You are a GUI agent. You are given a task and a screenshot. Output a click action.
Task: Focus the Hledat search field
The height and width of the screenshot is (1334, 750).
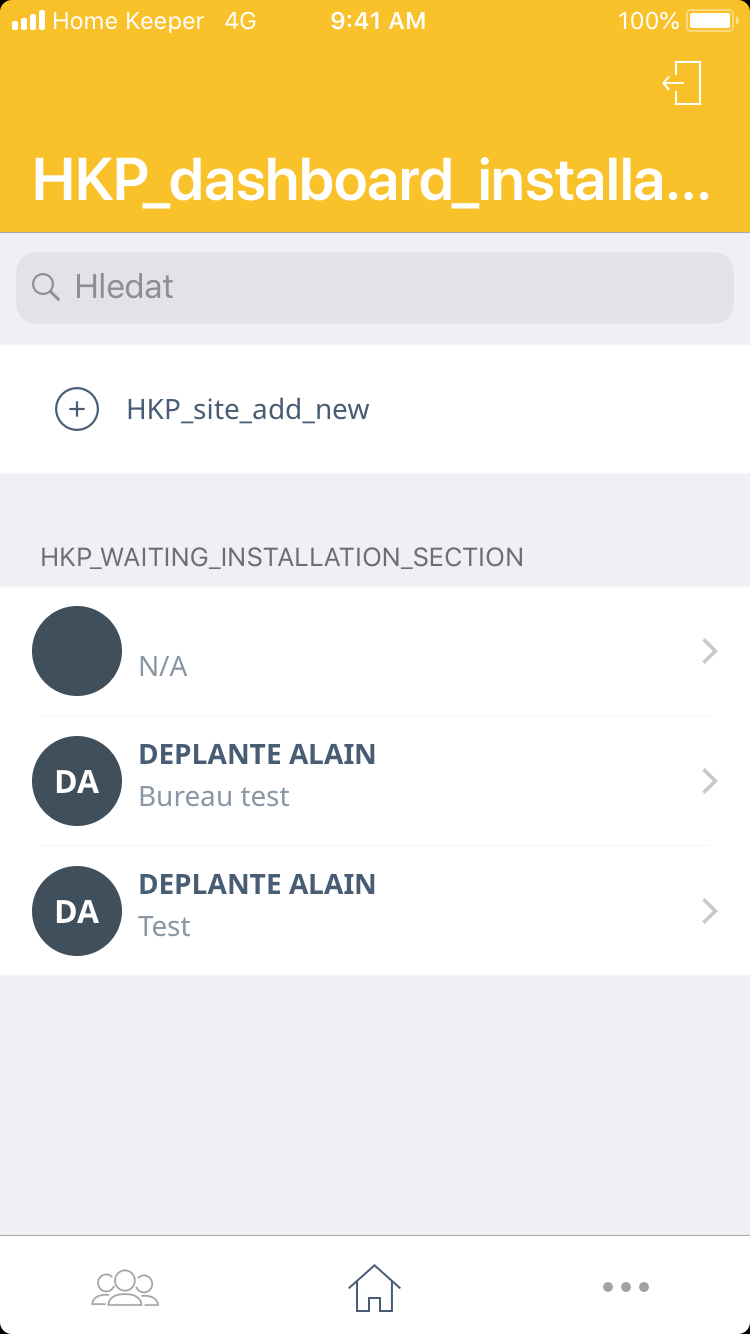click(x=400, y=287)
